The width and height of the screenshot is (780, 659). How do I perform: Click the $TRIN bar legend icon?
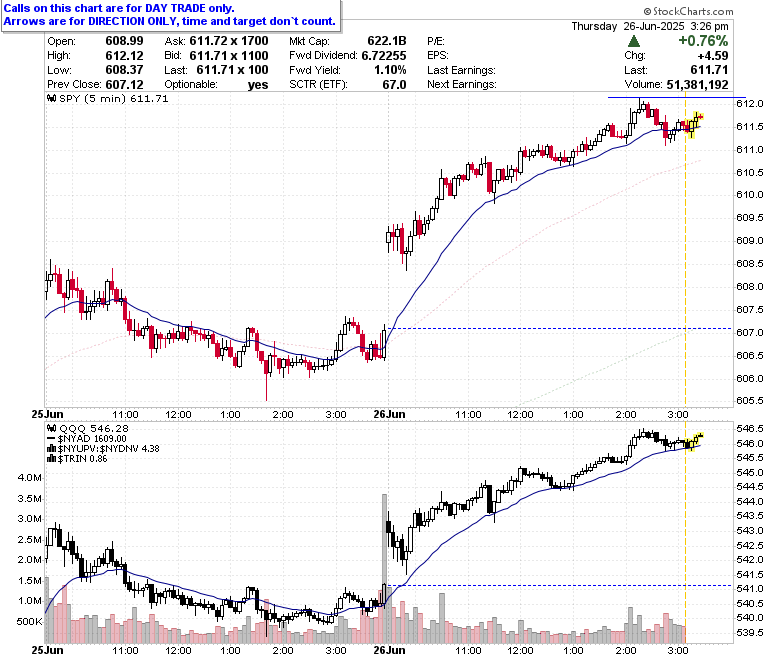(51, 459)
